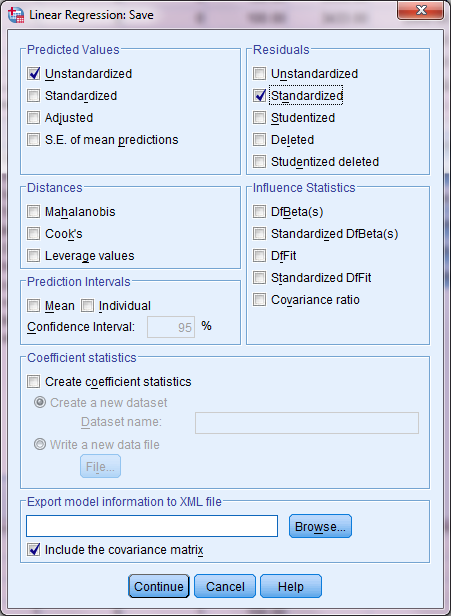
Task: Enable Leverage values checkbox
Action: [x=34, y=256]
